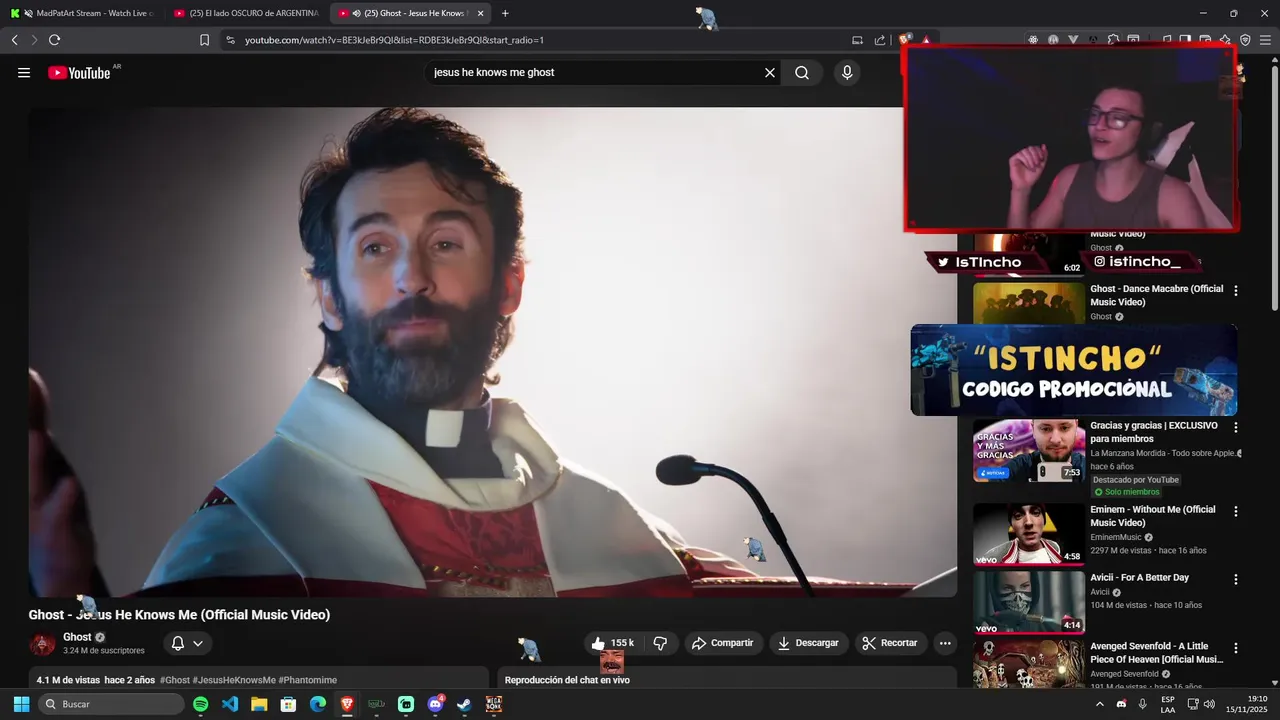
Task: Dislike the video with thumbs down
Action: [x=659, y=643]
